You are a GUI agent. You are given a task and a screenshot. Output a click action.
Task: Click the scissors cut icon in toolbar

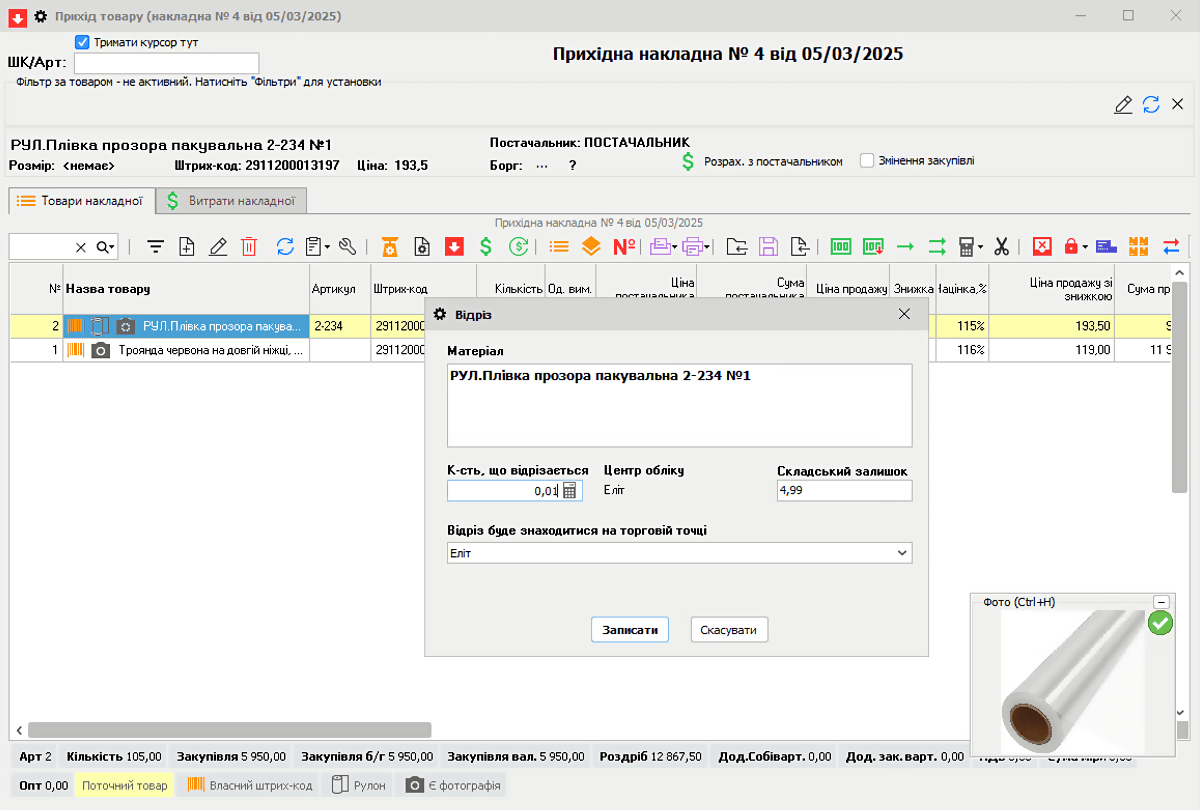click(1001, 246)
